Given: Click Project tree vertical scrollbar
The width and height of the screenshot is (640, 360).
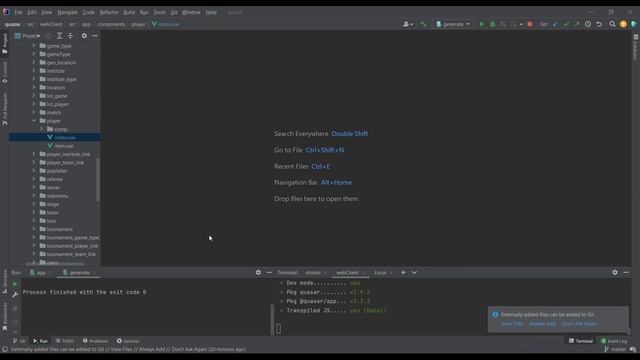Looking at the screenshot, I should tap(98, 180).
